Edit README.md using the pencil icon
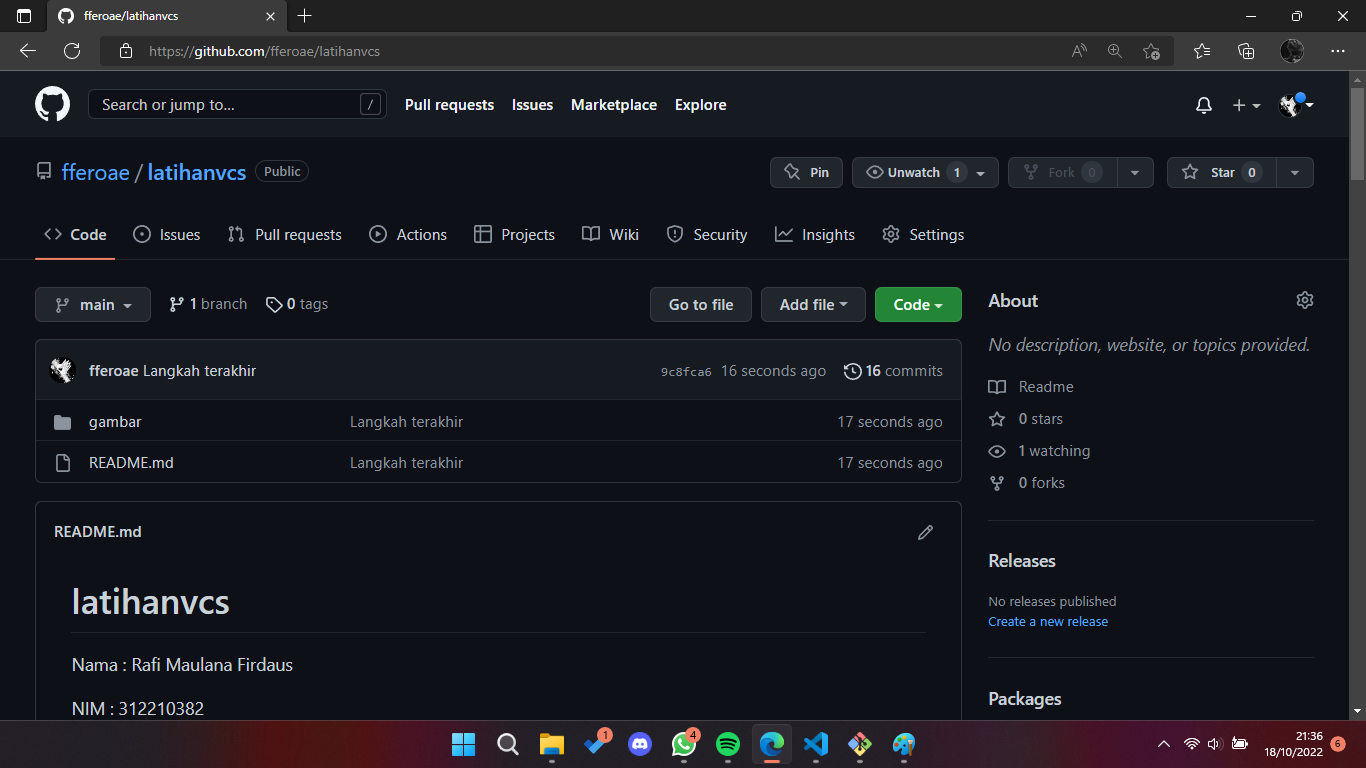Viewport: 1366px width, 768px height. pyautogui.click(x=925, y=532)
